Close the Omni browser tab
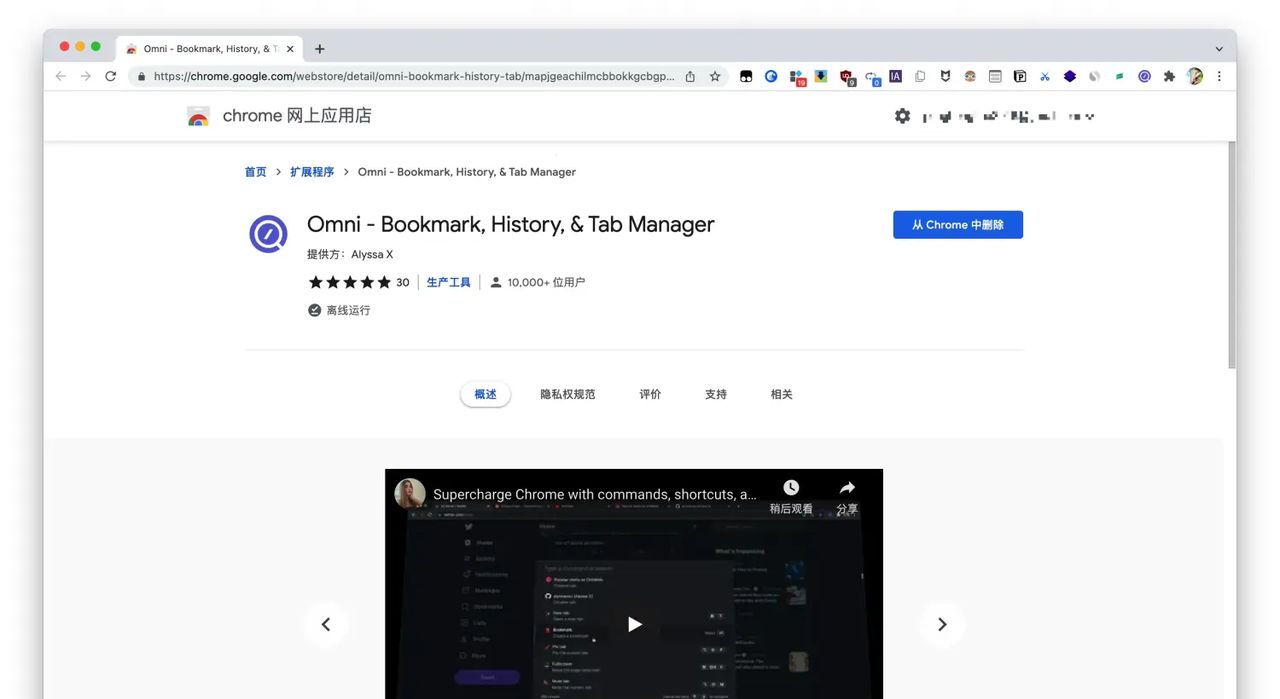The image size is (1280, 699). coord(290,49)
